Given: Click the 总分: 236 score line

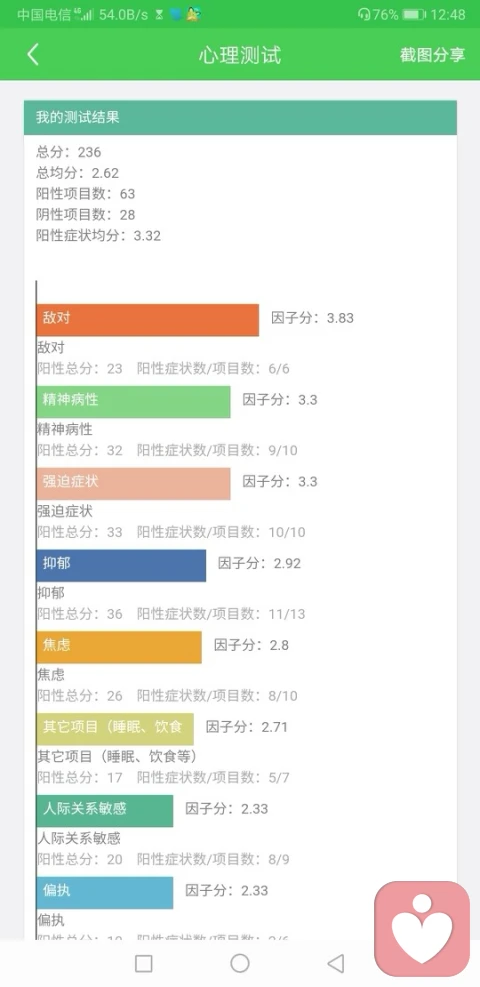Looking at the screenshot, I should tap(69, 152).
